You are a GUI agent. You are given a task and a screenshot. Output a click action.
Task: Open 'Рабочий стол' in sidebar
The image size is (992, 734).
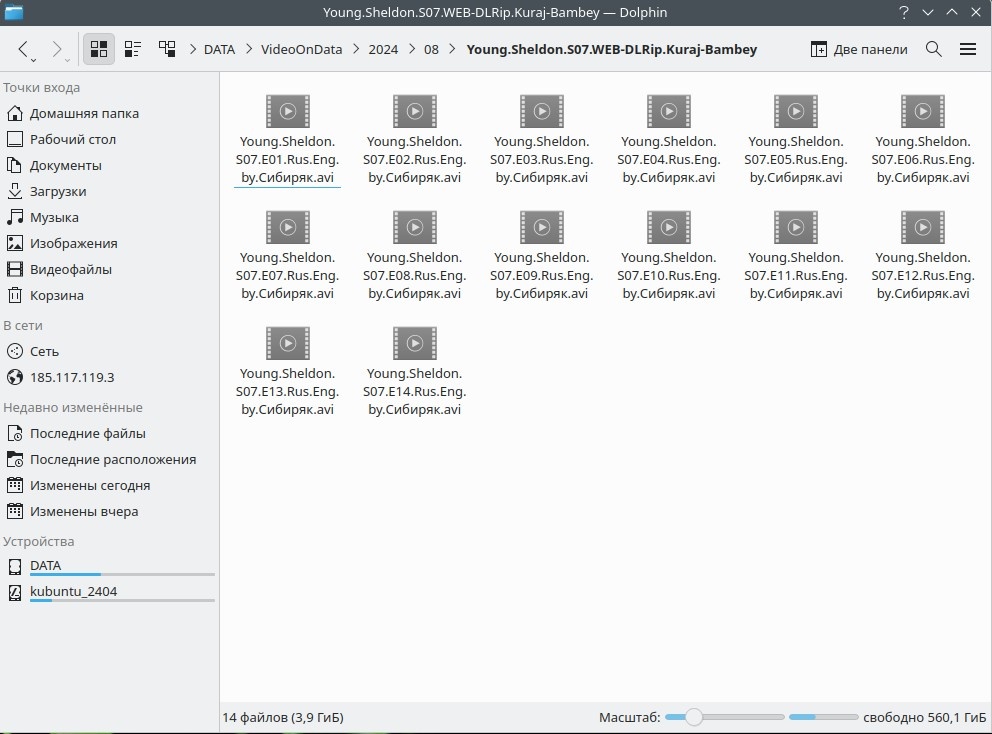109,139
